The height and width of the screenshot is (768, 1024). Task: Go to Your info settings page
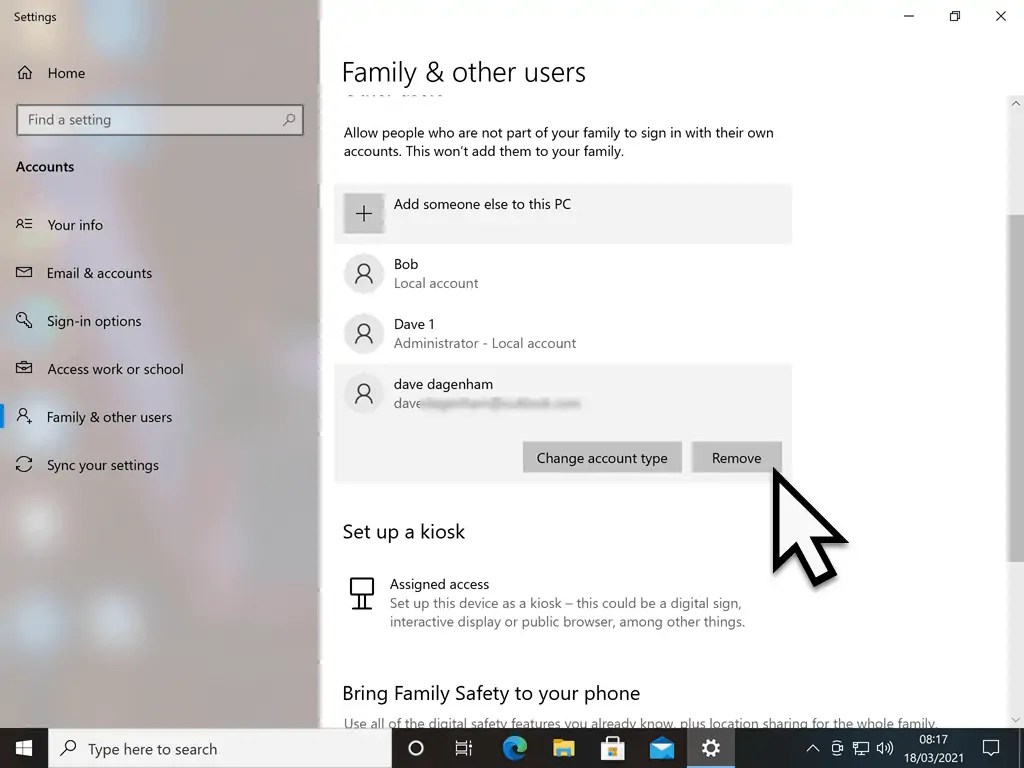[75, 225]
